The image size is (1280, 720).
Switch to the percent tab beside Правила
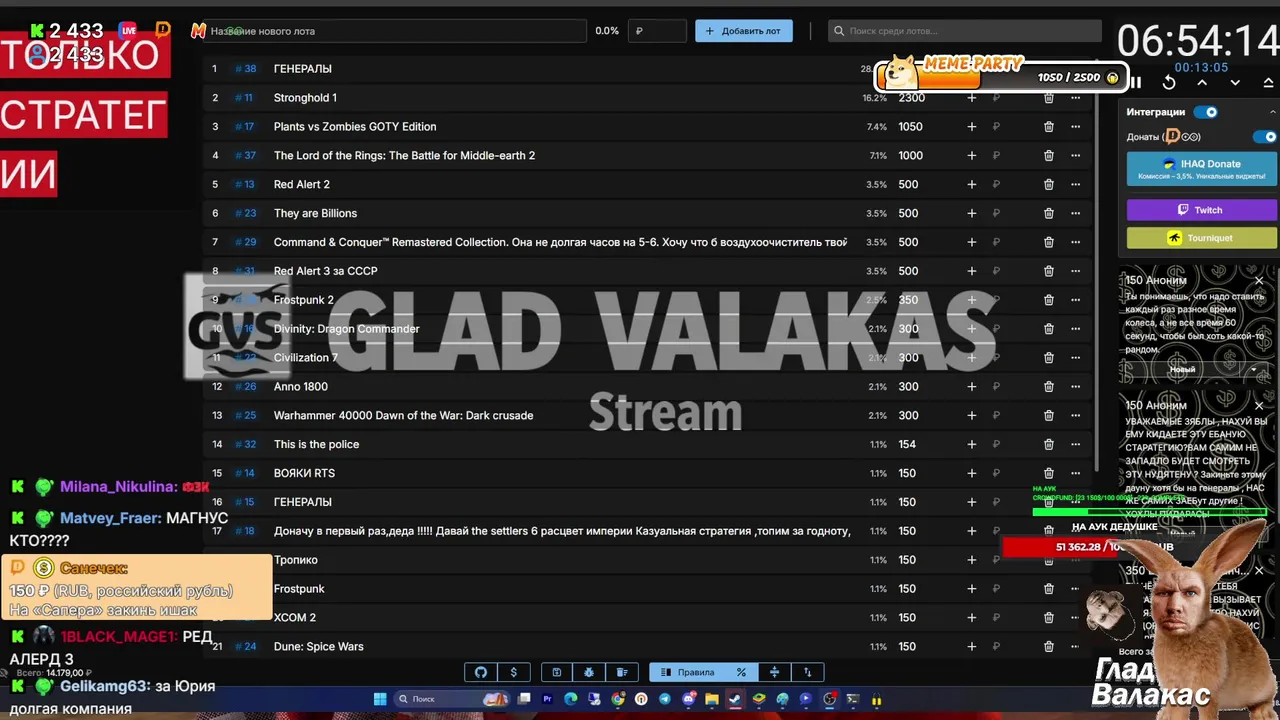[x=741, y=672]
